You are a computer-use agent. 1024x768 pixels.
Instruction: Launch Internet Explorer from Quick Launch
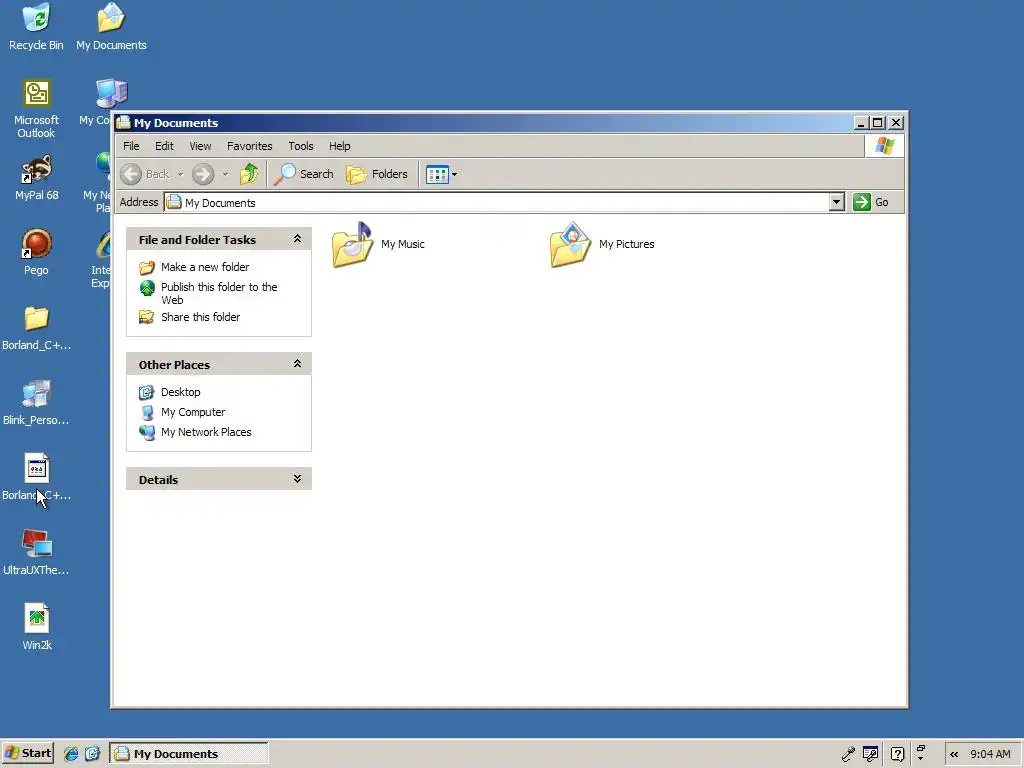(71, 754)
